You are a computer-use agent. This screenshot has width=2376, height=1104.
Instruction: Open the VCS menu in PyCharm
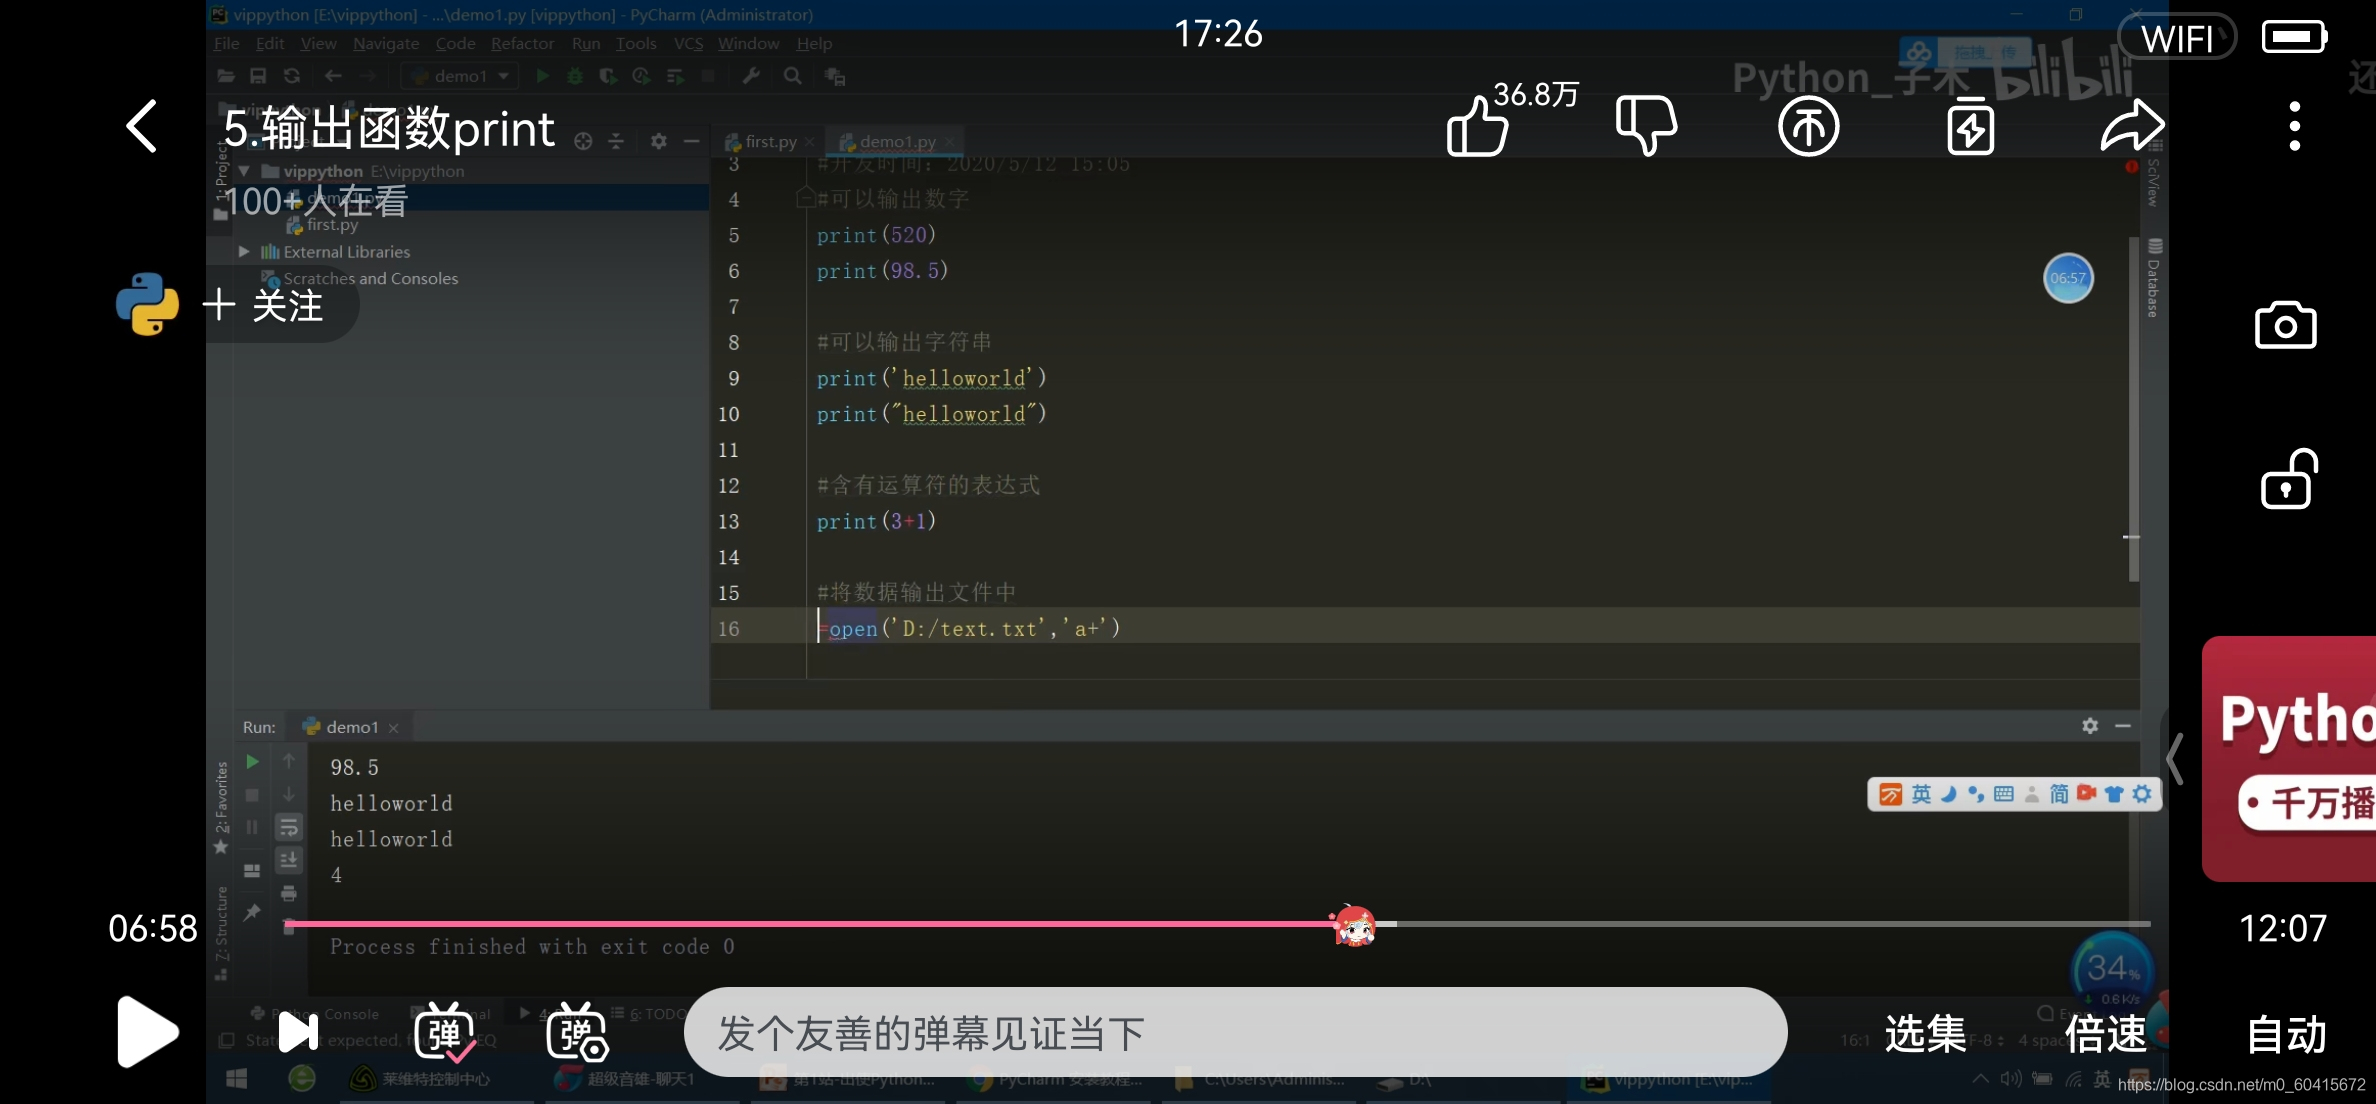pos(688,43)
